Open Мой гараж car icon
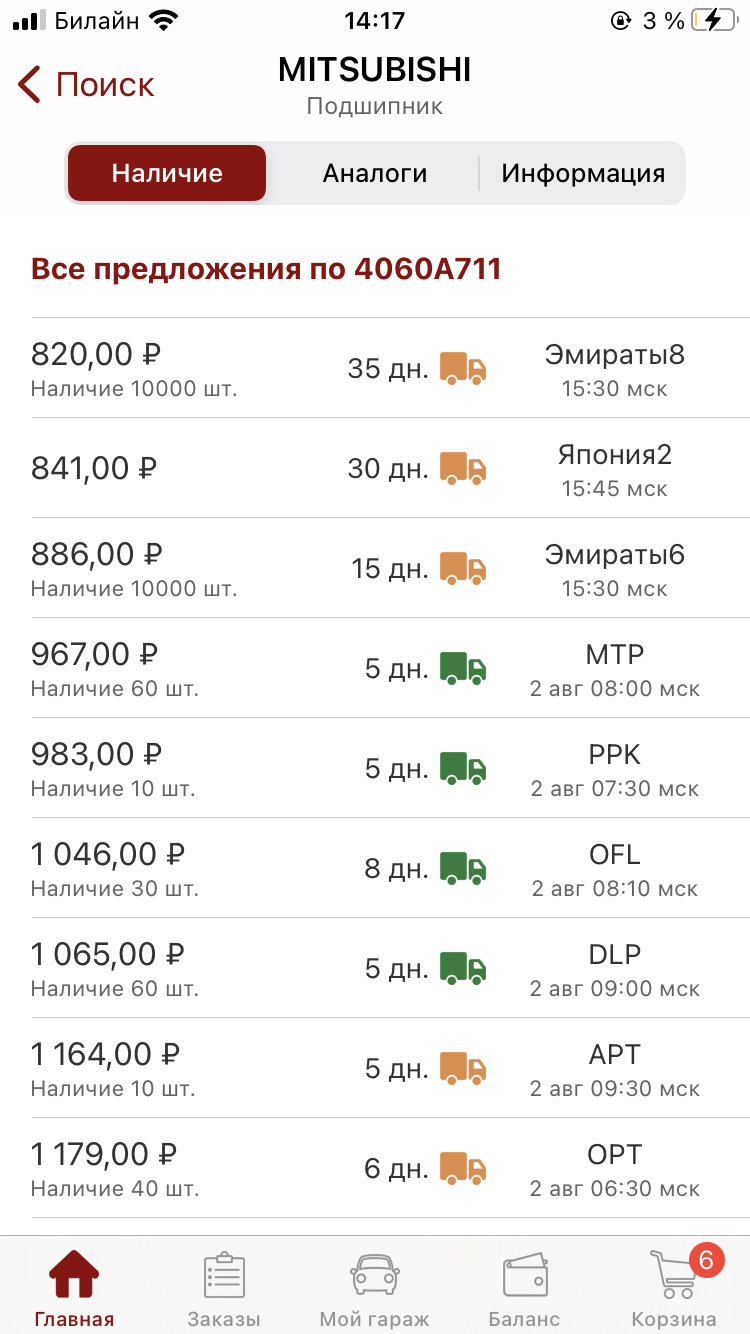The image size is (750, 1334). click(375, 1275)
